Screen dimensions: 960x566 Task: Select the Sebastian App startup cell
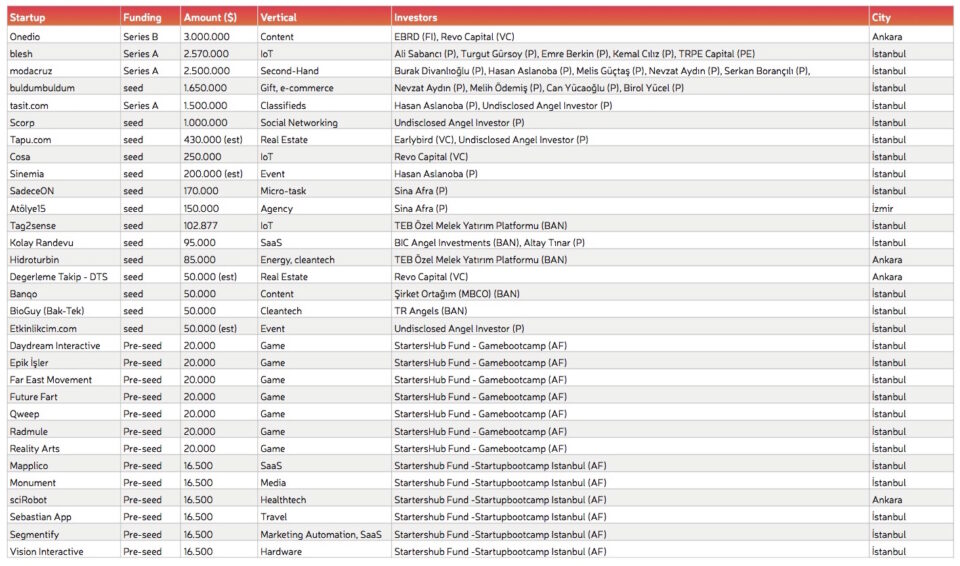(x=64, y=517)
